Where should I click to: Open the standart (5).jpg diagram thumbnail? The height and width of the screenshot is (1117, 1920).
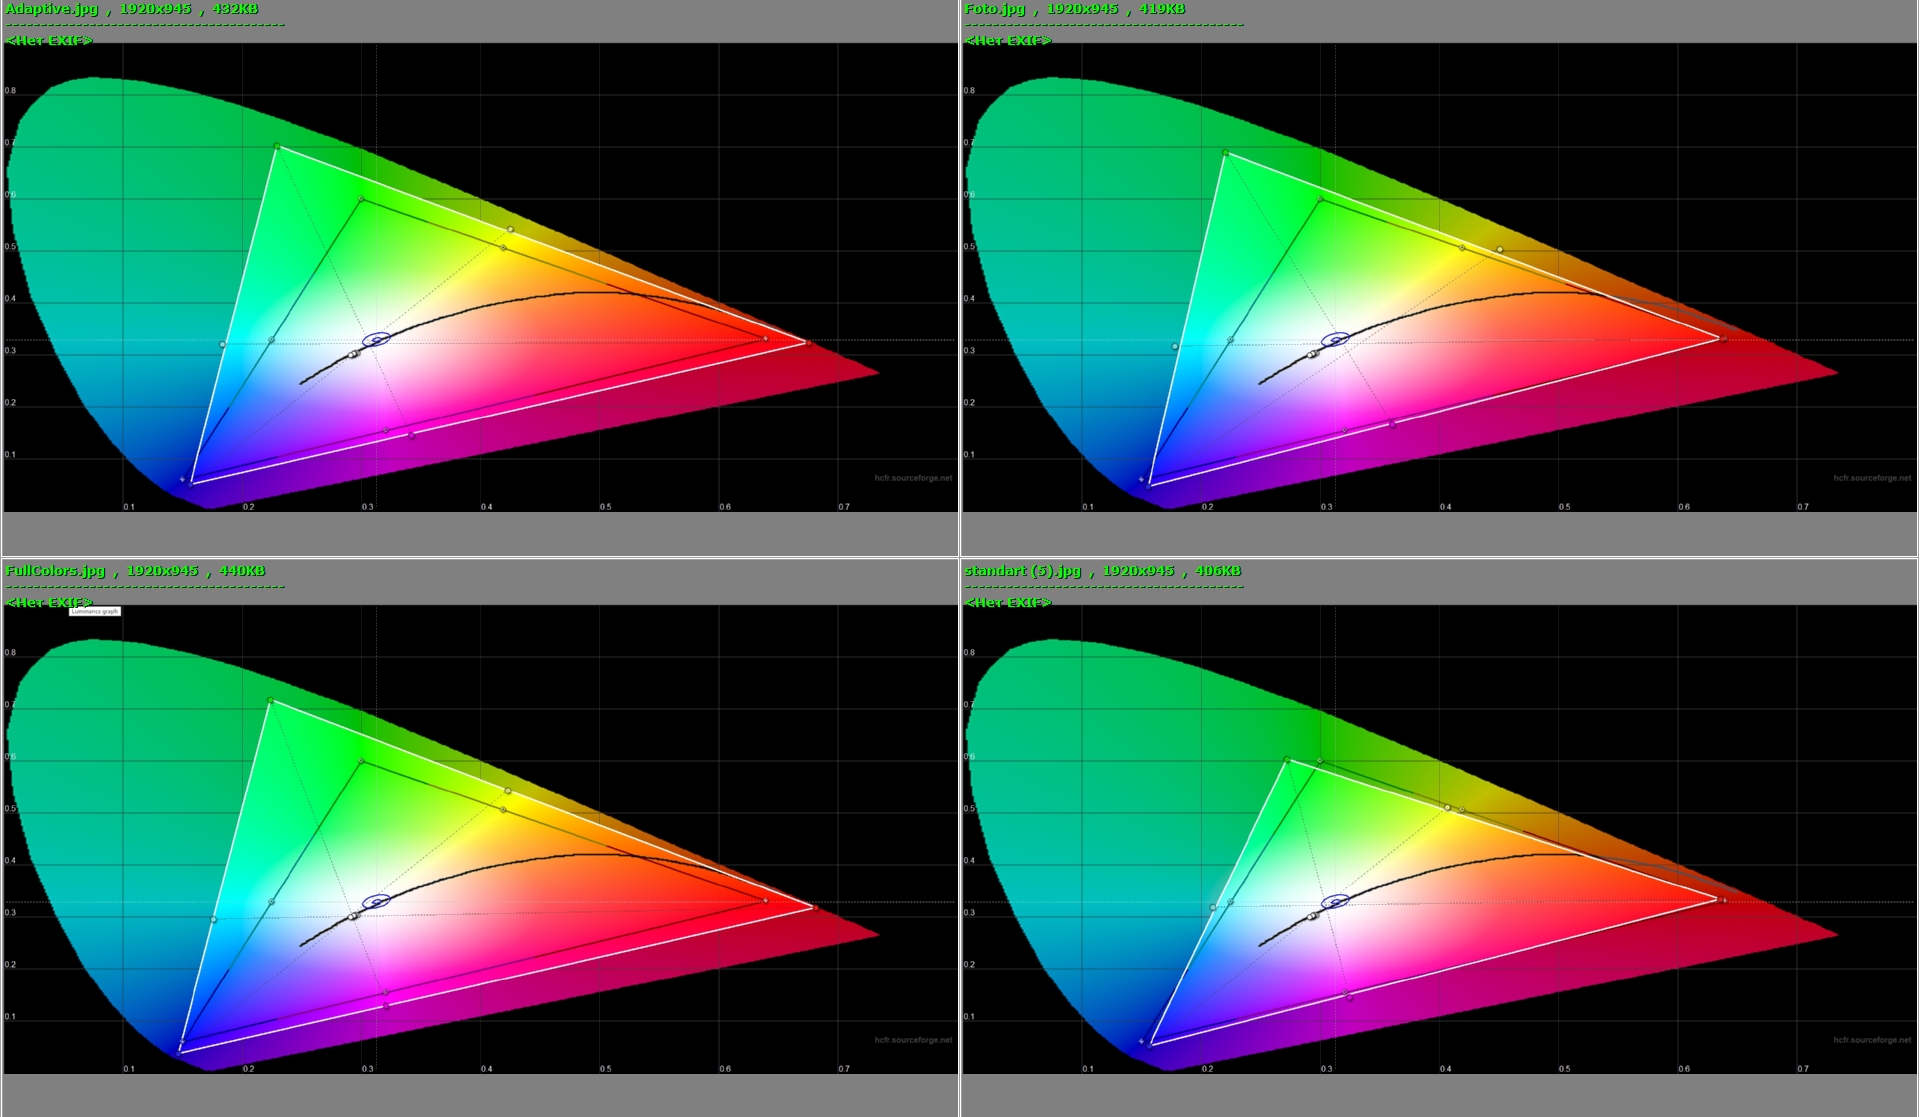click(1439, 839)
